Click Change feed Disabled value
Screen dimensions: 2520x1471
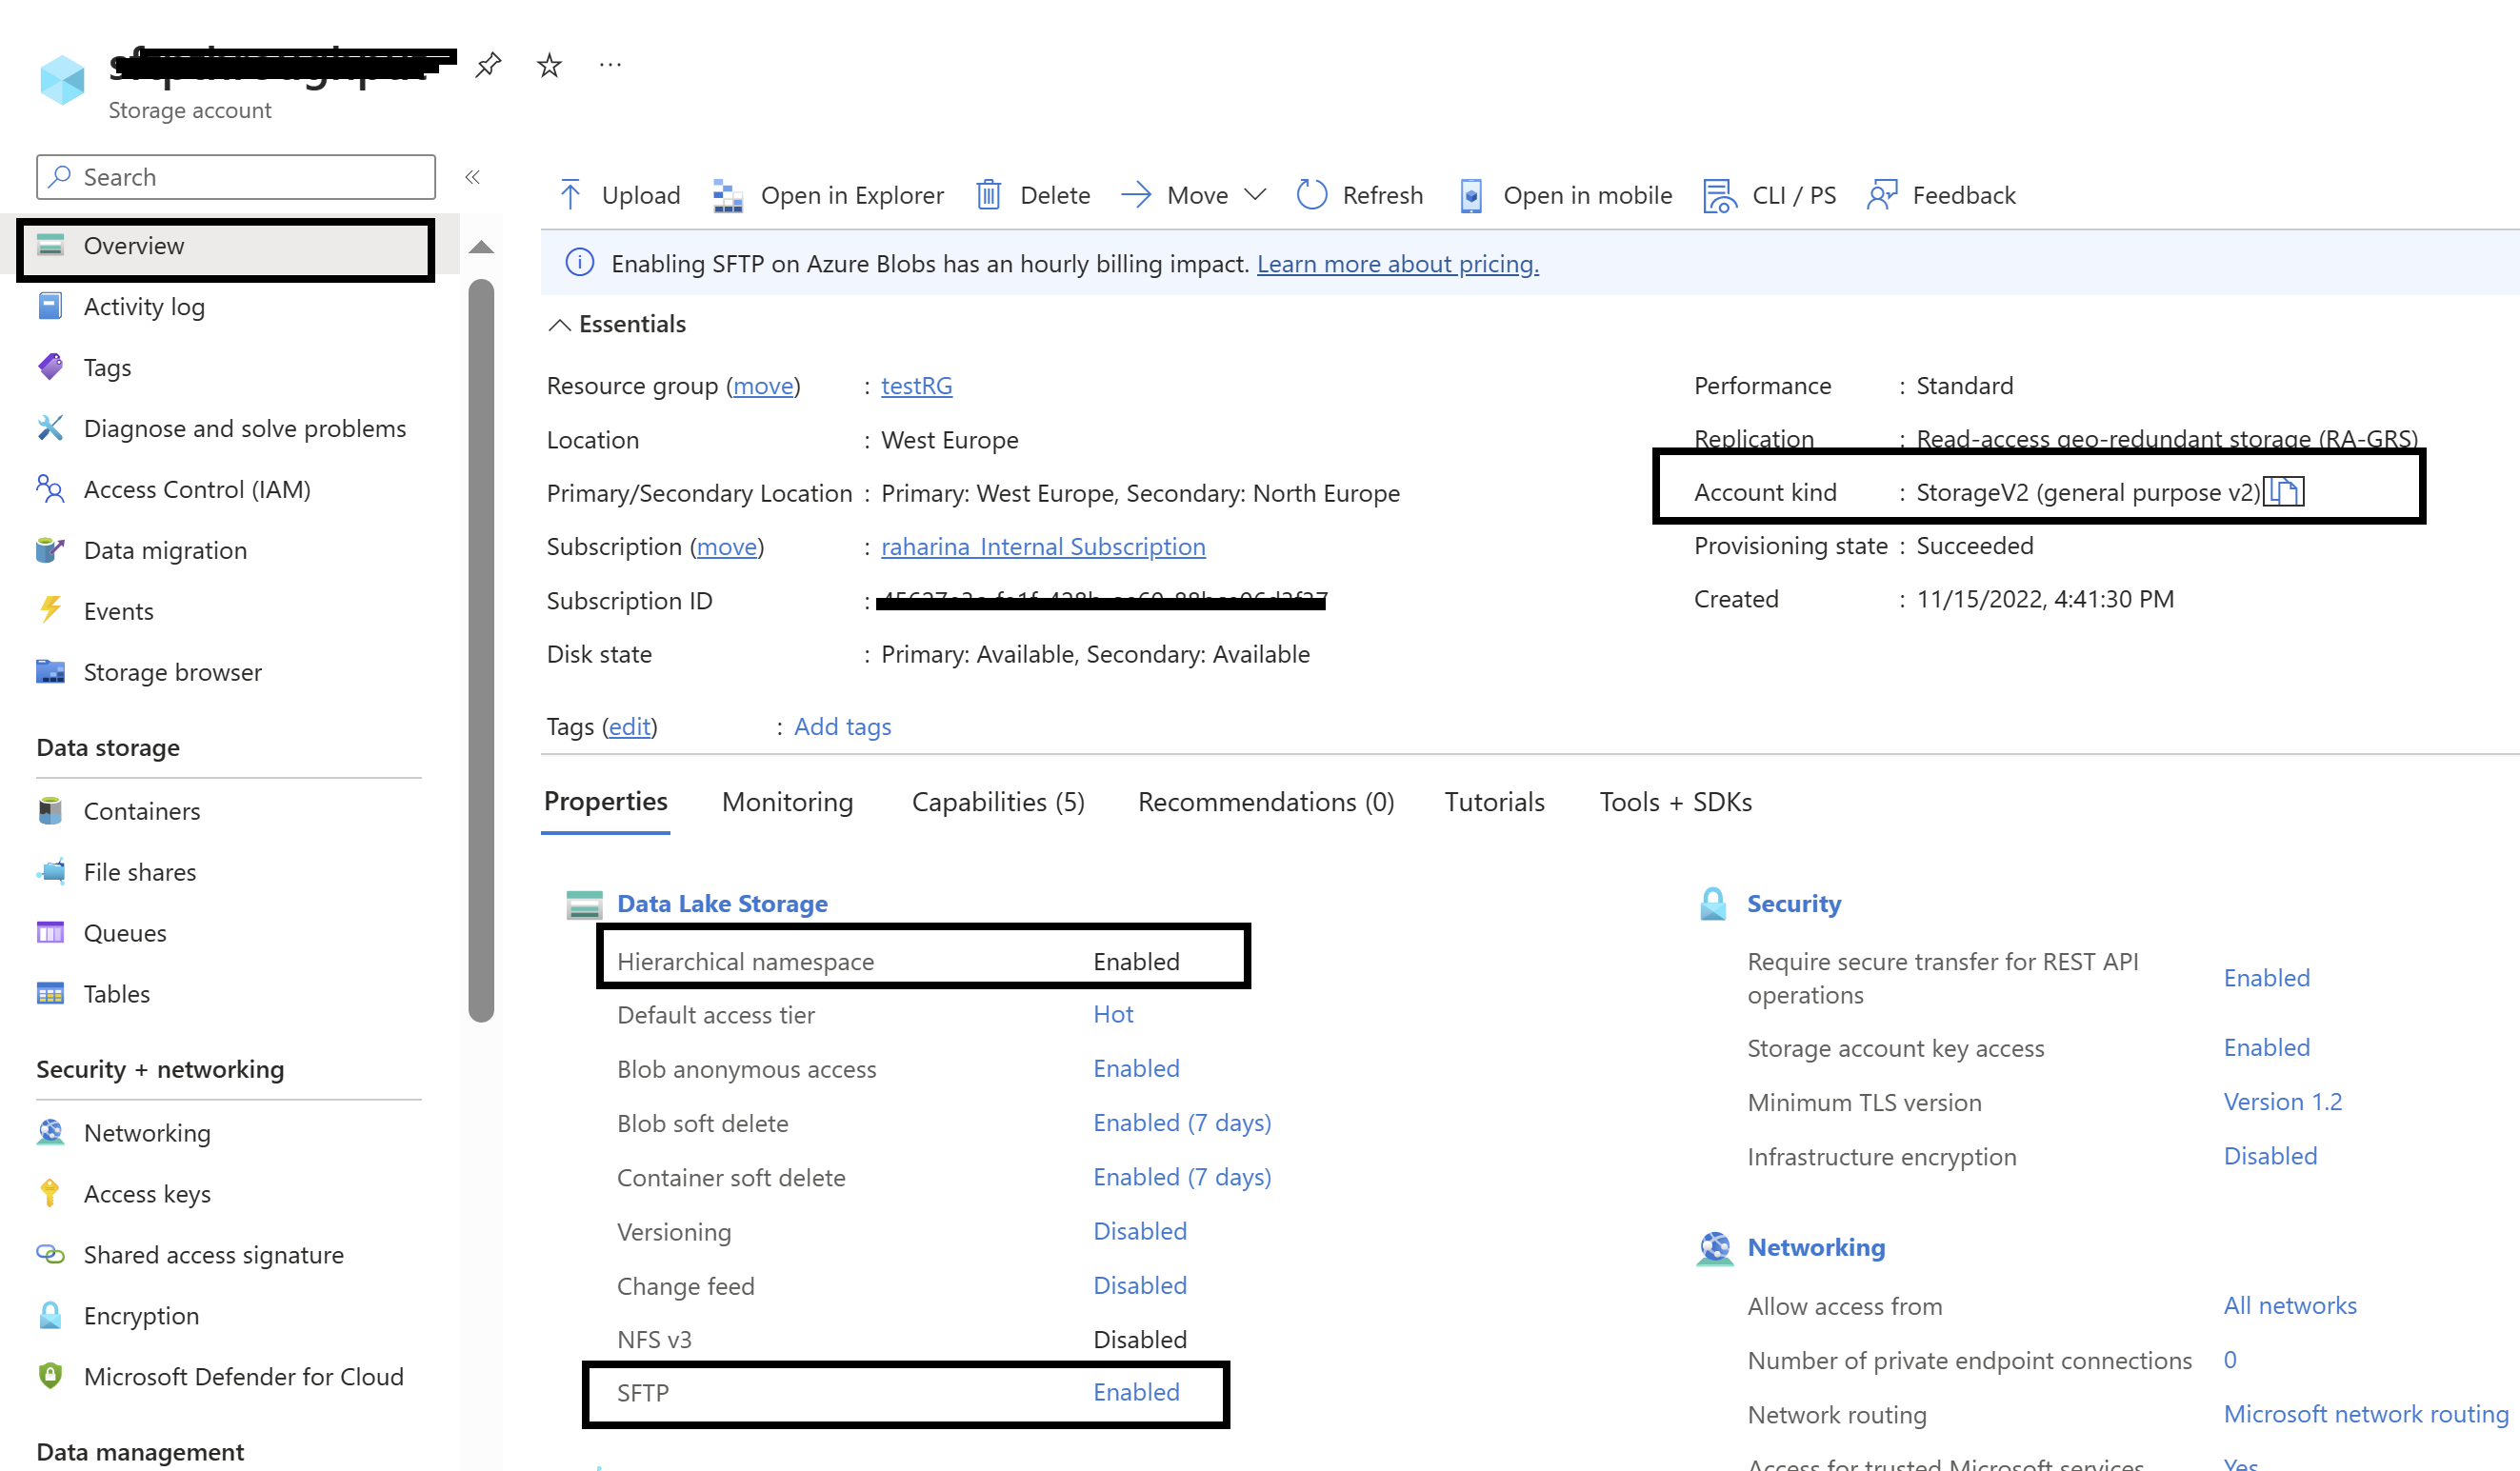(x=1140, y=1285)
